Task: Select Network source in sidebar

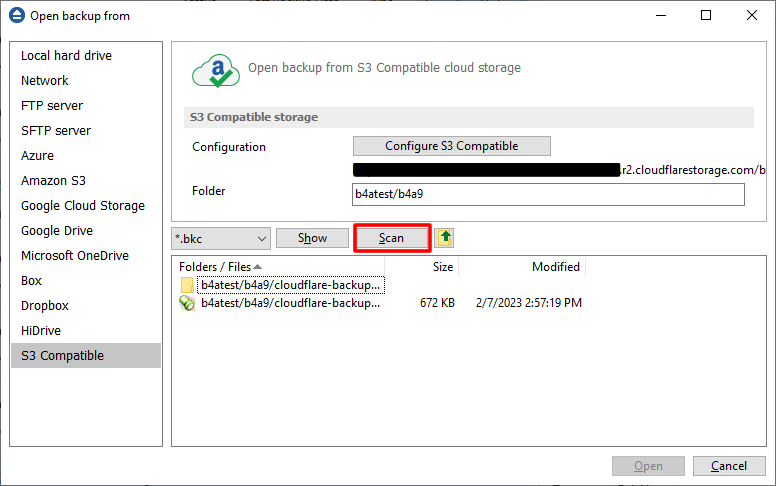Action: (x=45, y=81)
